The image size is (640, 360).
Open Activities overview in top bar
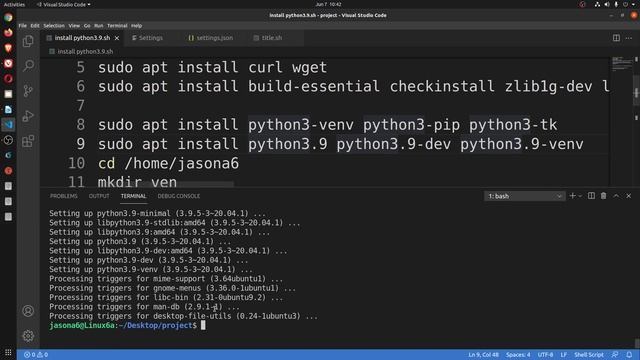point(14,4)
